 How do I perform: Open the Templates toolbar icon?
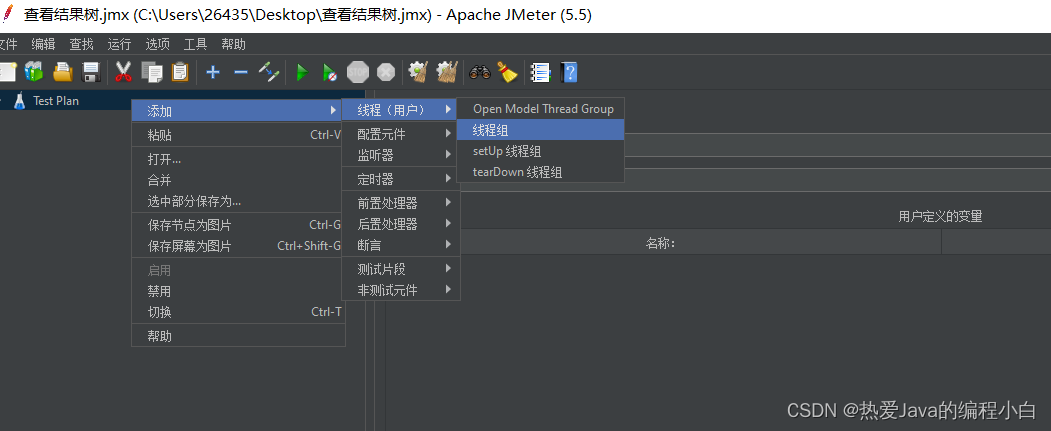(x=34, y=72)
